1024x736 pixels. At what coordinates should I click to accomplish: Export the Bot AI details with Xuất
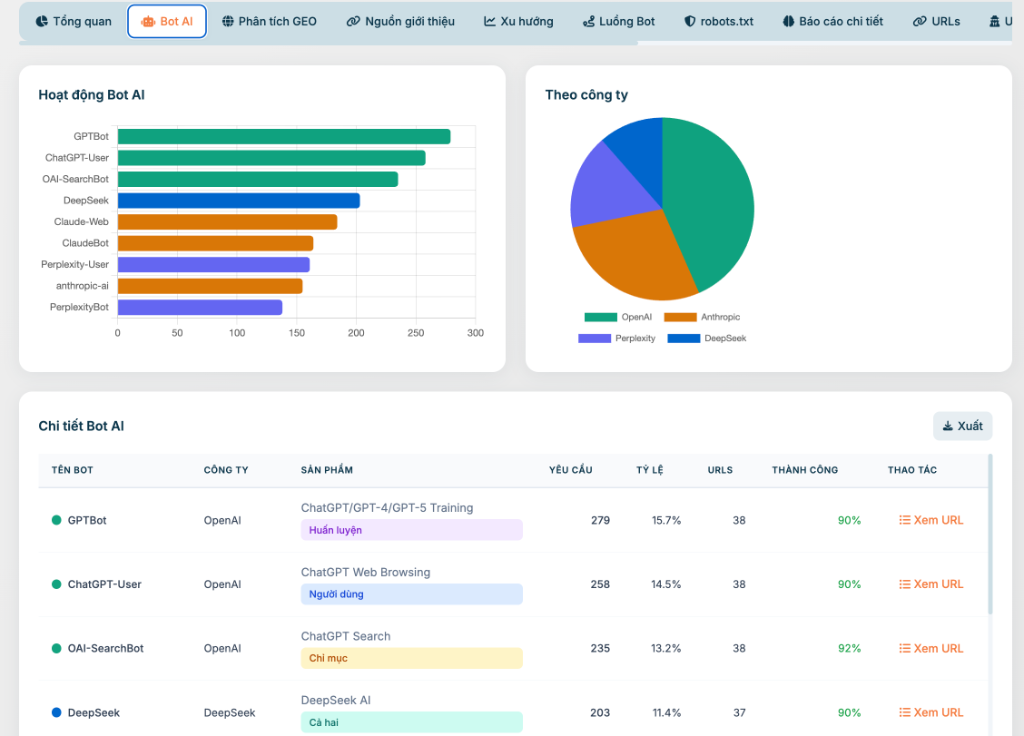[963, 426]
